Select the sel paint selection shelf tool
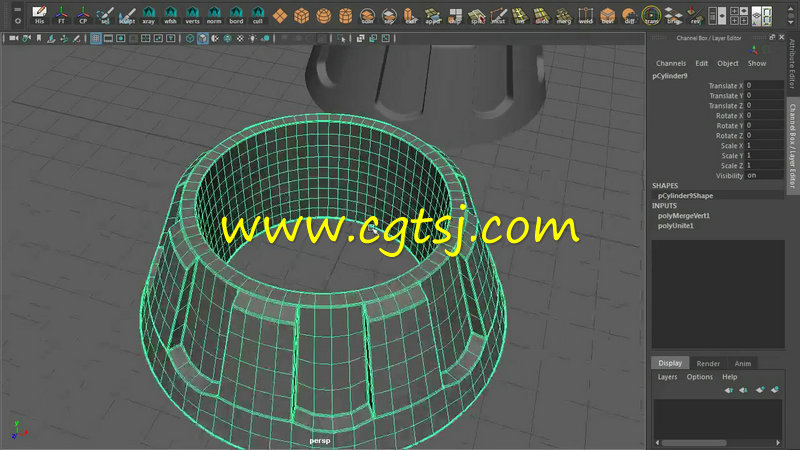This screenshot has width=800, height=450. [x=105, y=15]
